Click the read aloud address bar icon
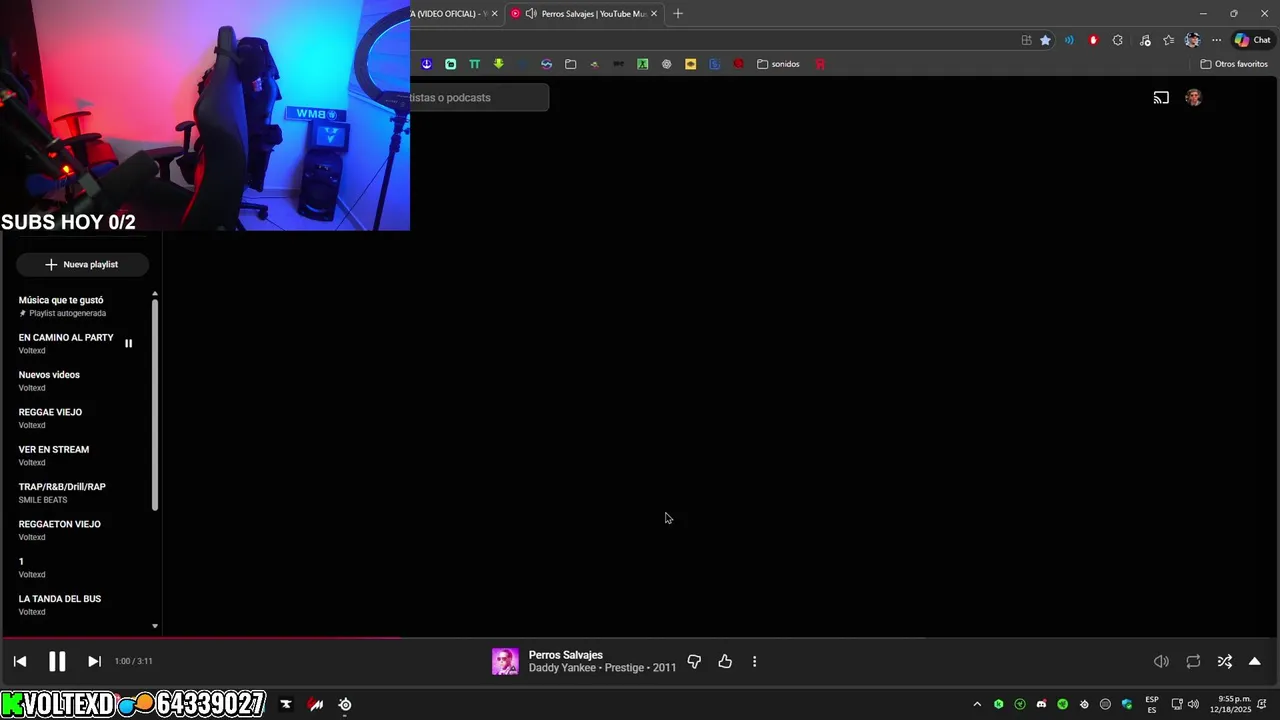The height and width of the screenshot is (720, 1280). click(1069, 40)
